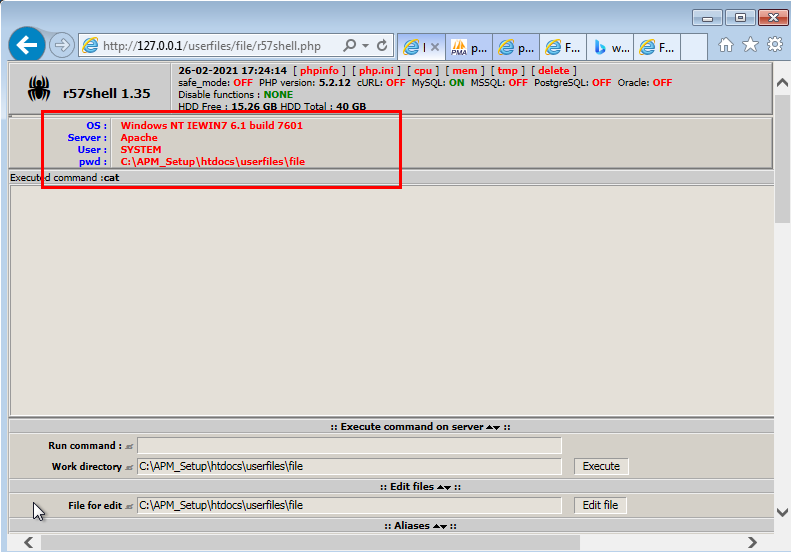Click the vertical scrollbar up arrow
Screen dimensions: 791x552
pyautogui.click(x=782, y=82)
